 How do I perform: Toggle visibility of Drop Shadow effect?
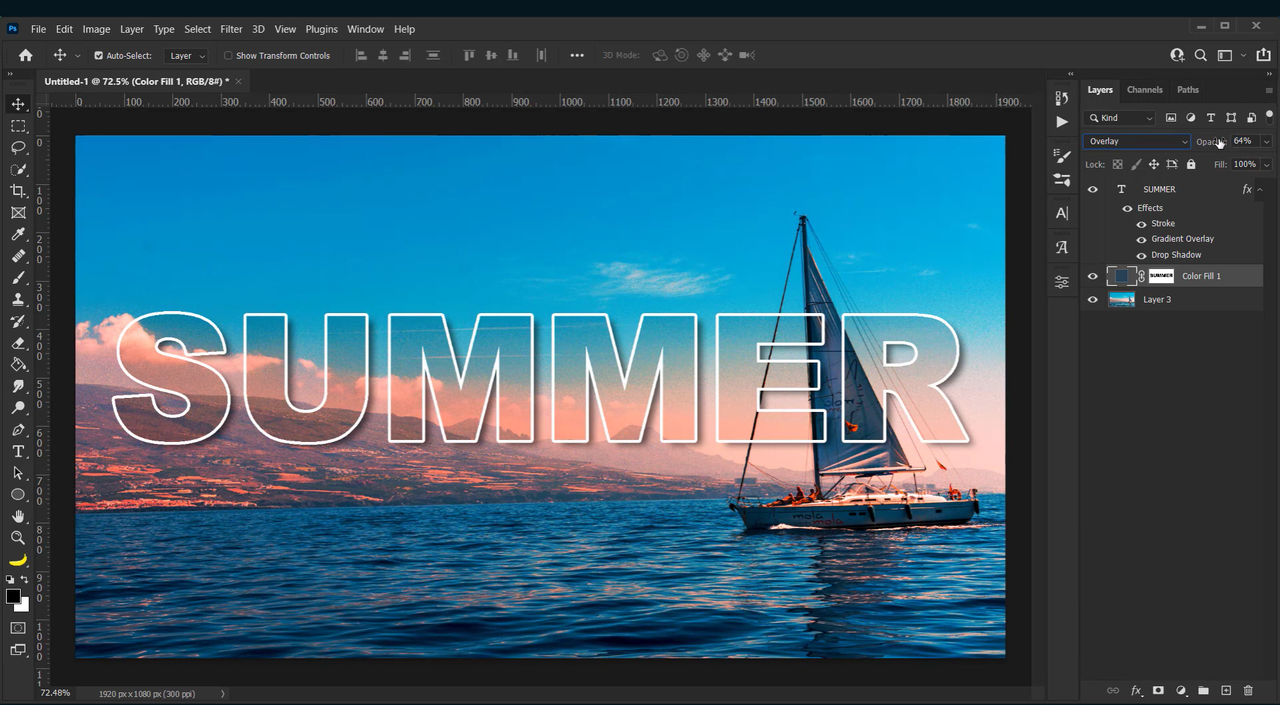1141,255
